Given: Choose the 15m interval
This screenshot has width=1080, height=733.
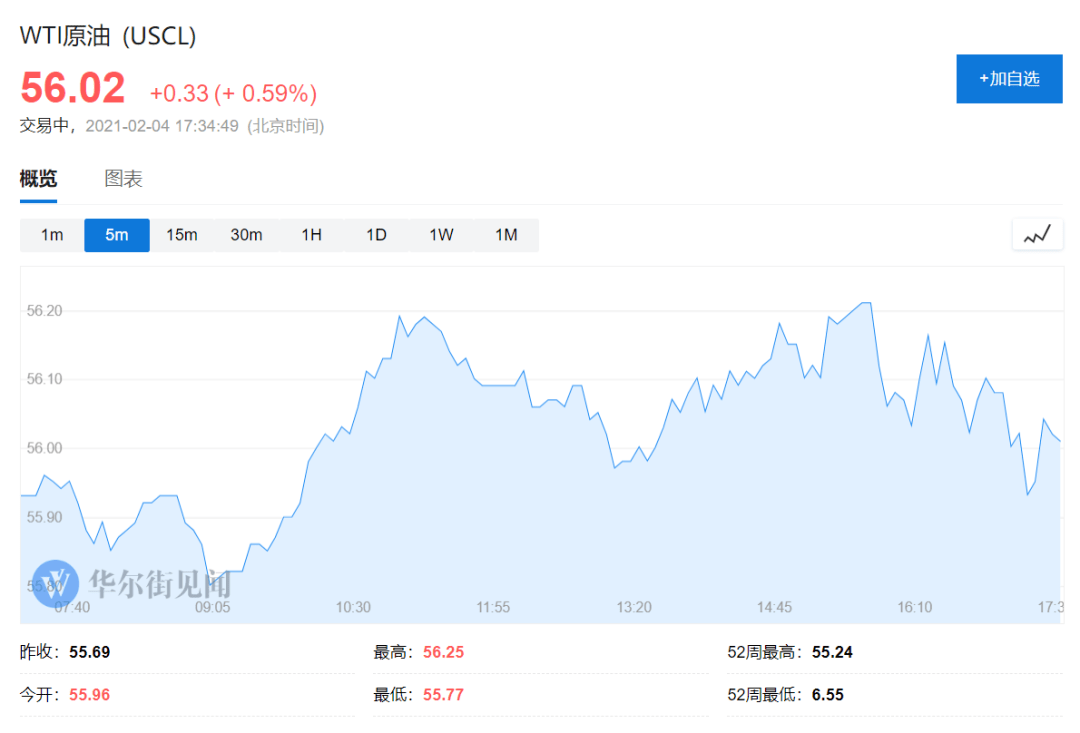Looking at the screenshot, I should pos(182,235).
